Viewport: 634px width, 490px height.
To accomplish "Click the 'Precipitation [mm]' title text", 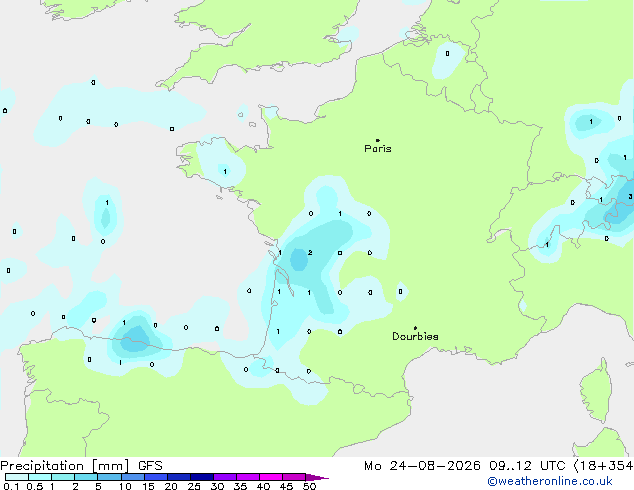I will tap(65, 466).
